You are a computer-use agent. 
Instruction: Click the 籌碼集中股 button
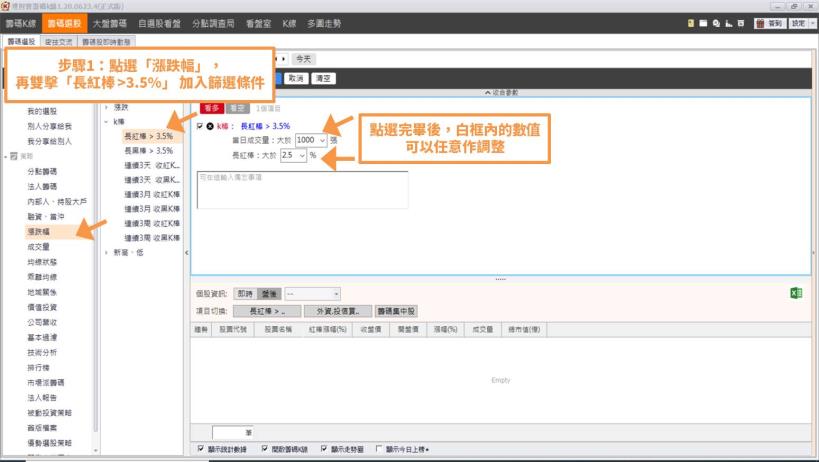(x=396, y=311)
